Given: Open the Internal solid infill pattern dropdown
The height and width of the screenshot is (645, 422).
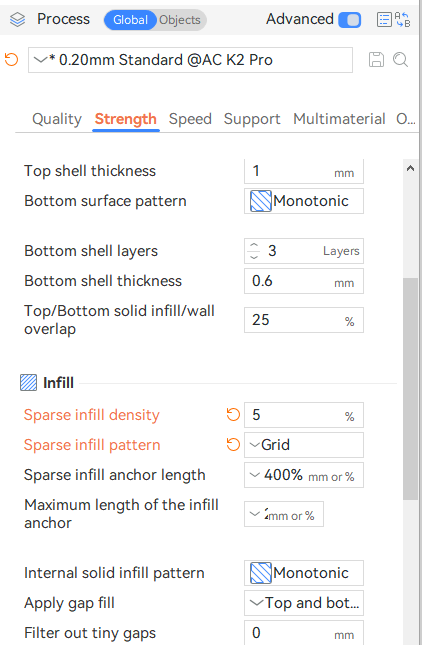Looking at the screenshot, I should 304,573.
